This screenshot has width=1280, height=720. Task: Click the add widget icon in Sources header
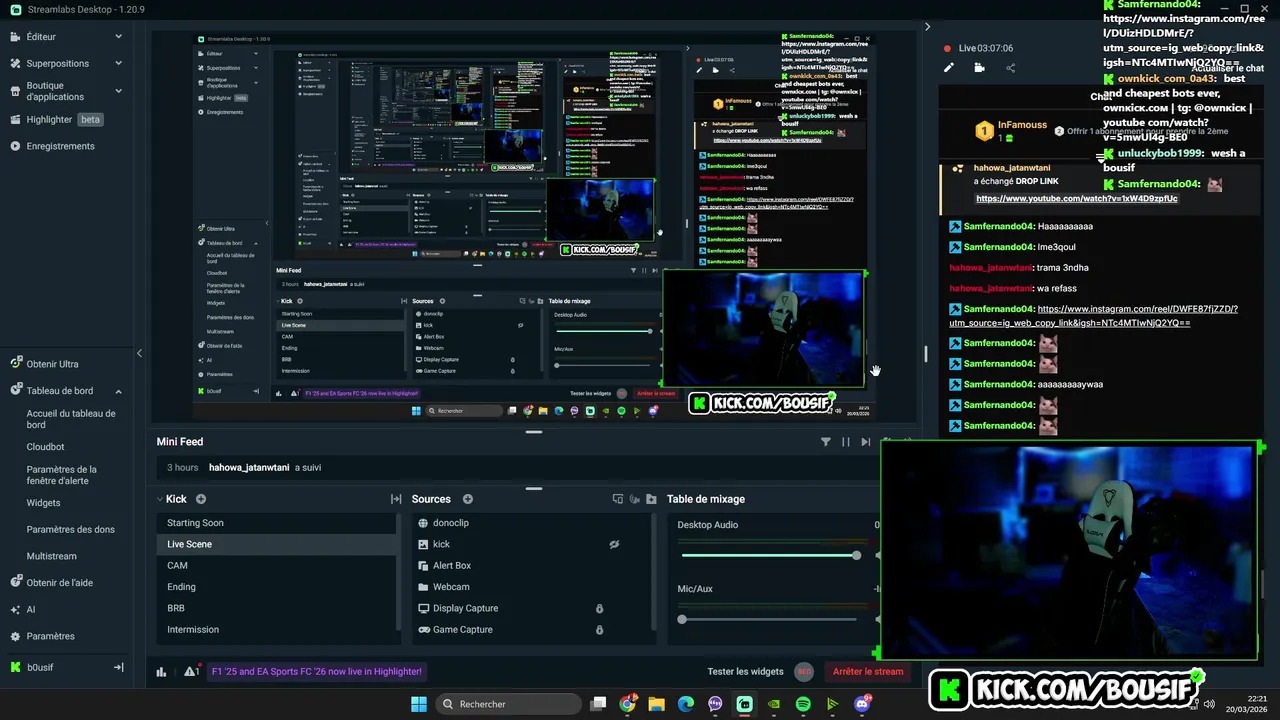(x=617, y=499)
